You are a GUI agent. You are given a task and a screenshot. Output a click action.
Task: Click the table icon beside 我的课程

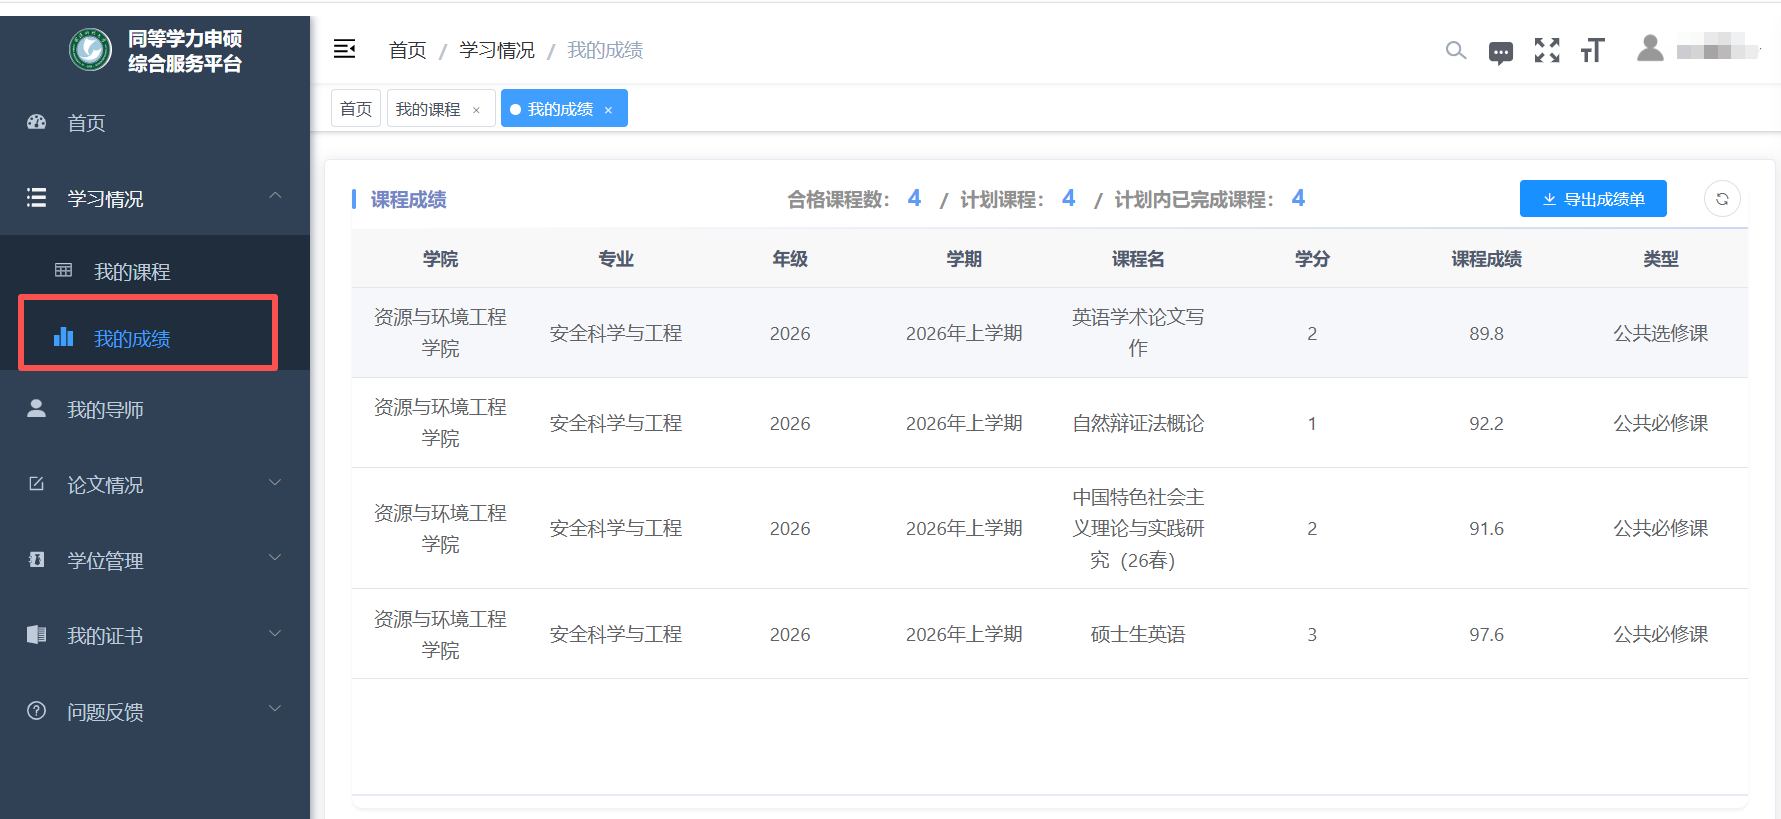(64, 270)
